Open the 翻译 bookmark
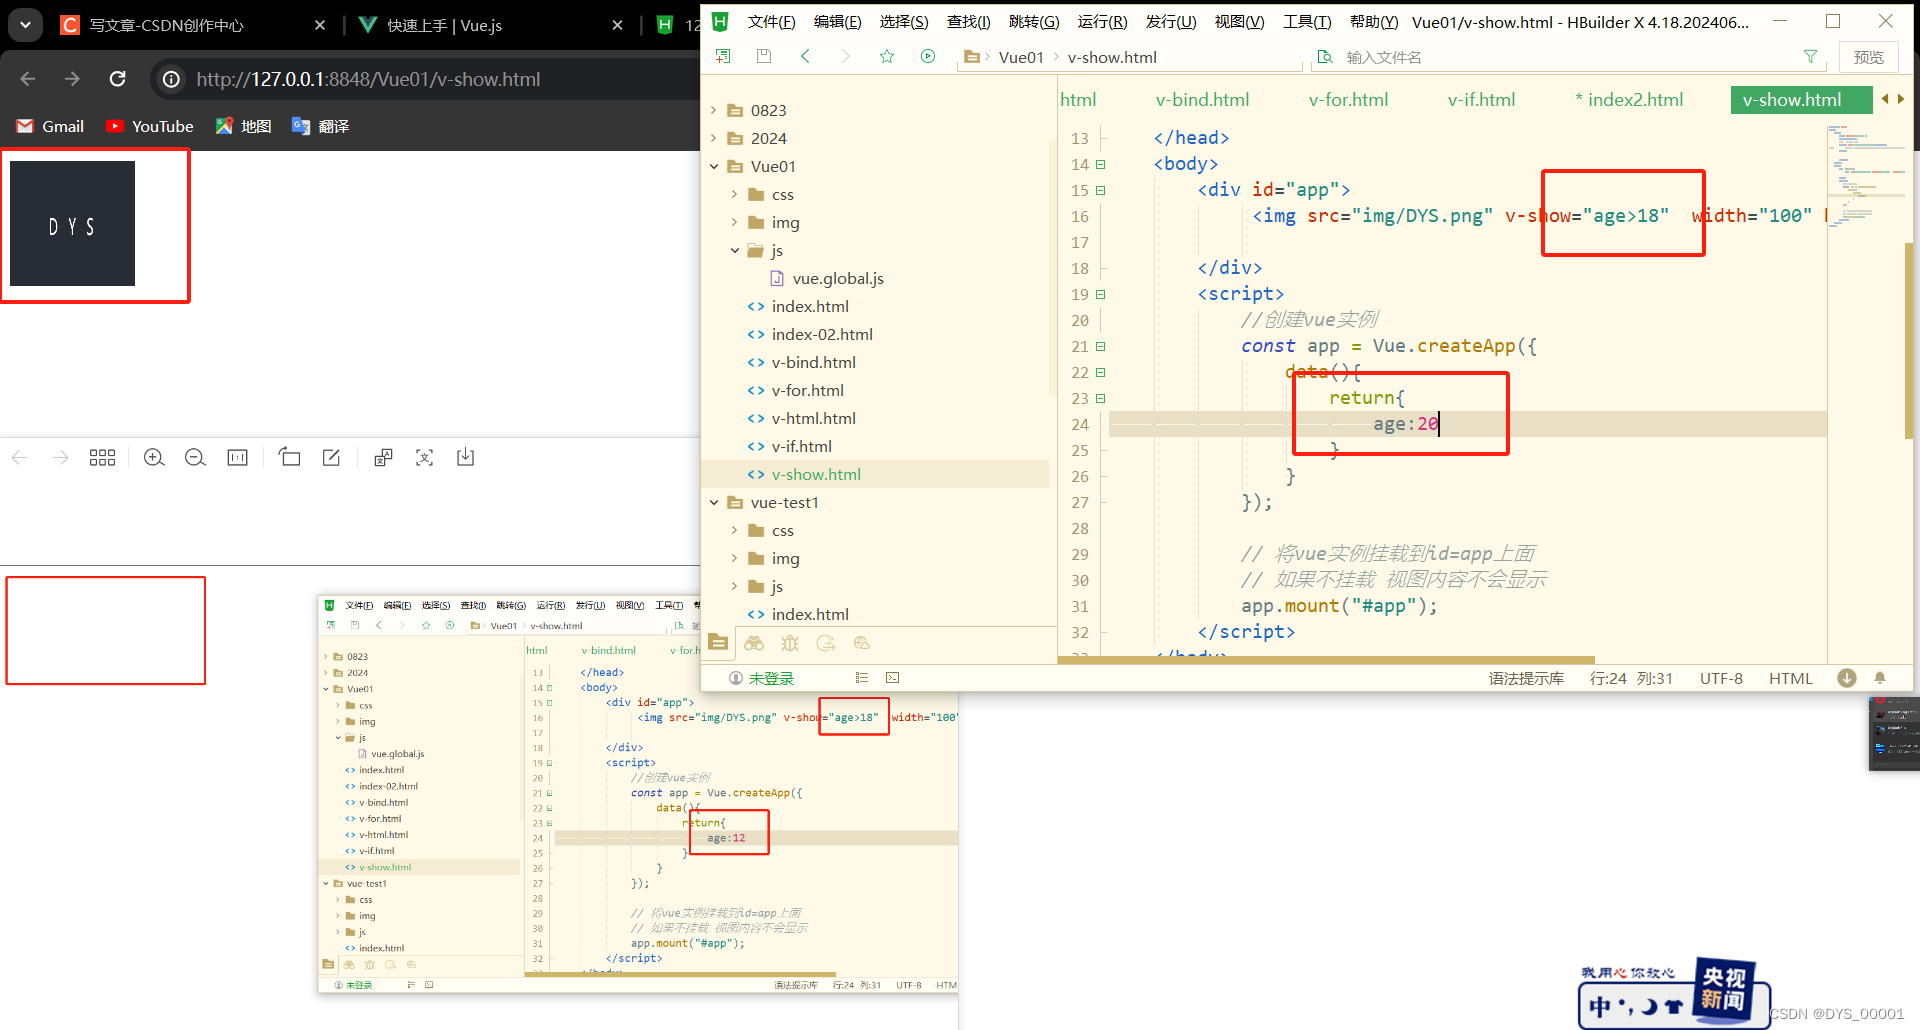 [320, 126]
